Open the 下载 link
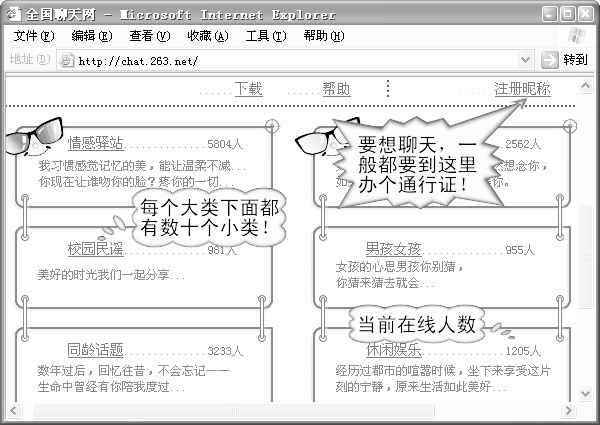Viewport: 600px width, 425px height. 249,89
